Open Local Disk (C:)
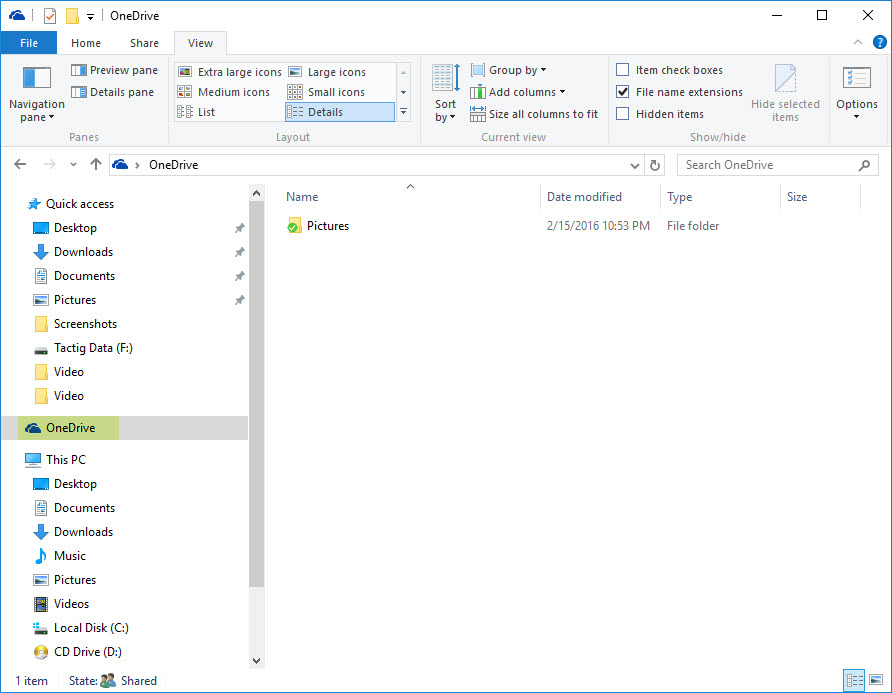This screenshot has height=693, width=892. point(91,628)
